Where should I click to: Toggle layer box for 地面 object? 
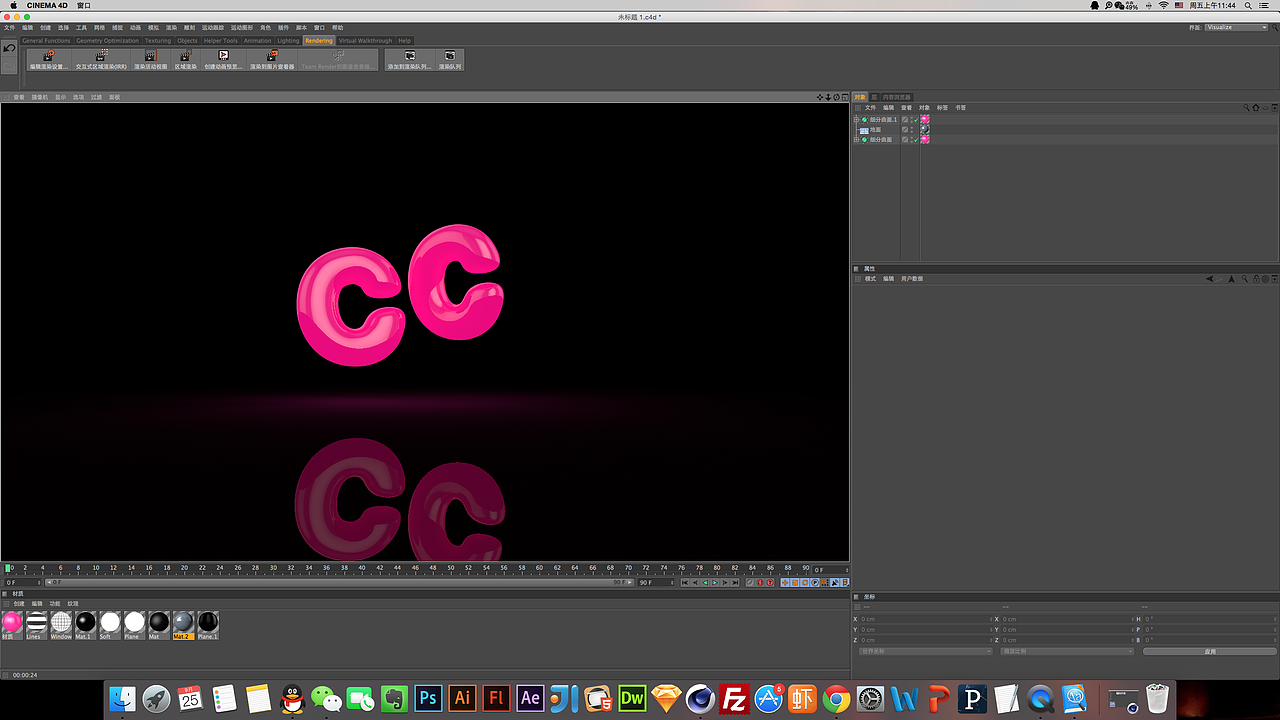tap(905, 129)
